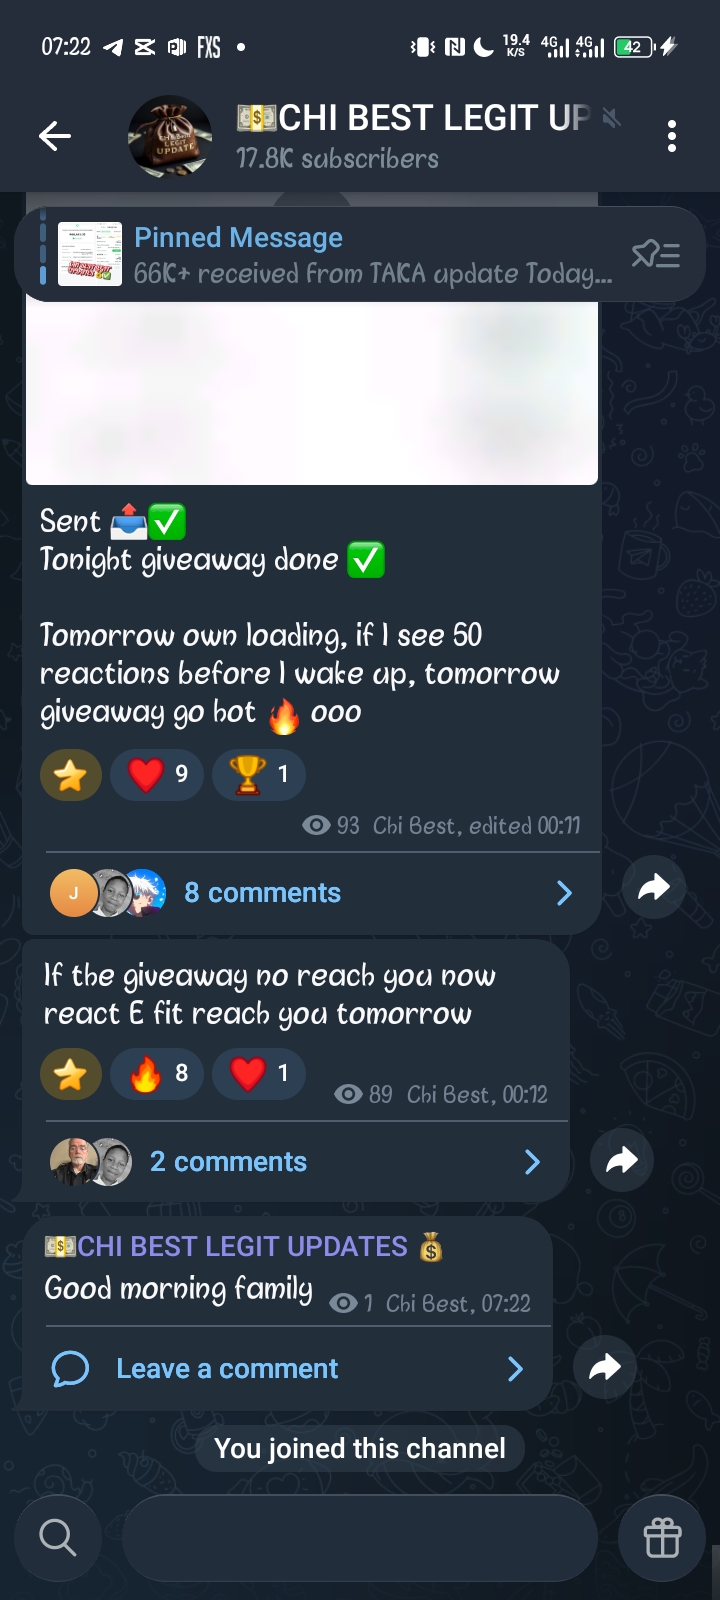
Task: Expand the 2 comments thread
Action: 296,1162
